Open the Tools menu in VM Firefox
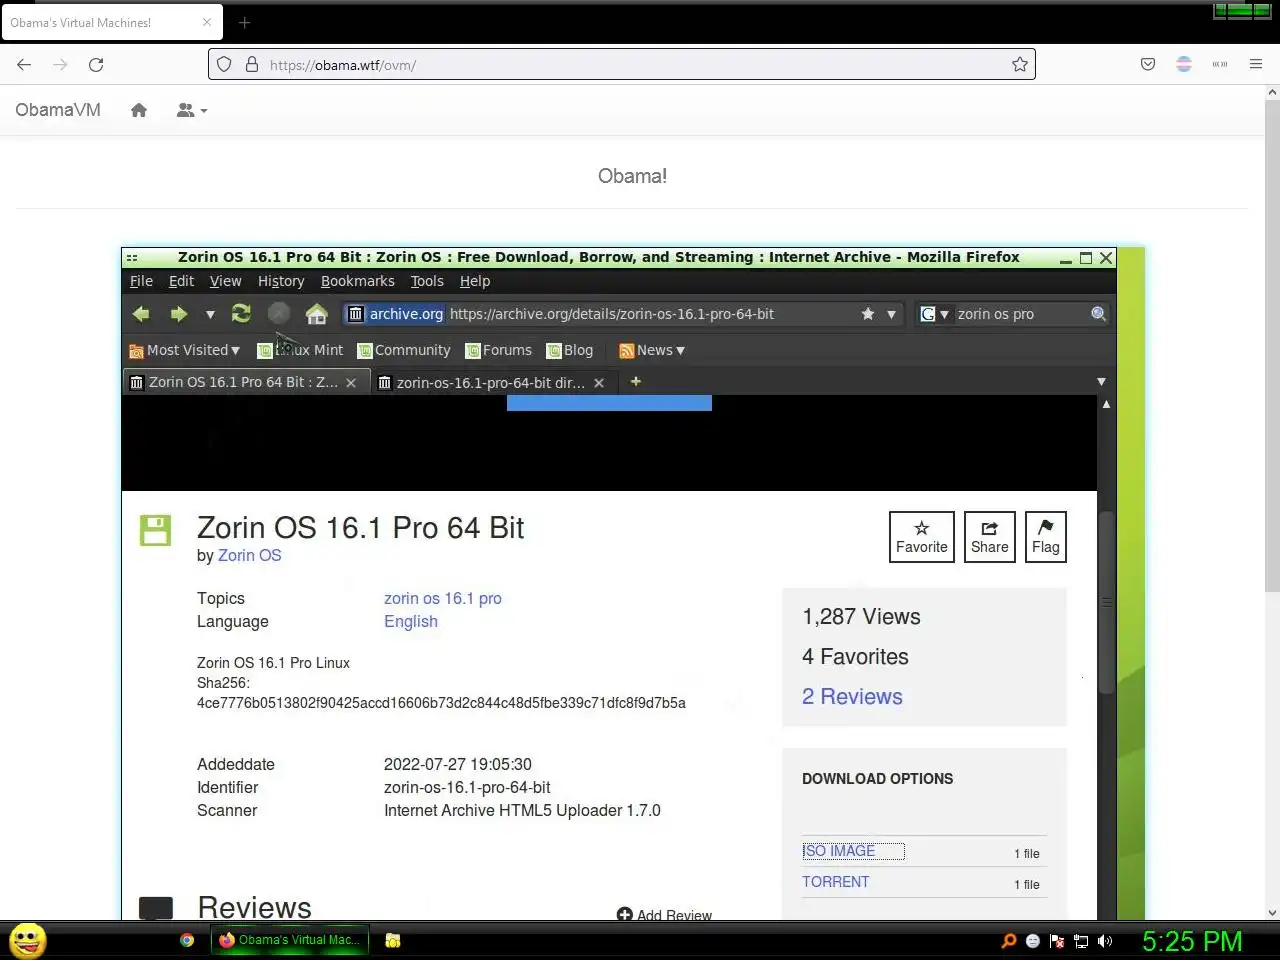 [427, 281]
